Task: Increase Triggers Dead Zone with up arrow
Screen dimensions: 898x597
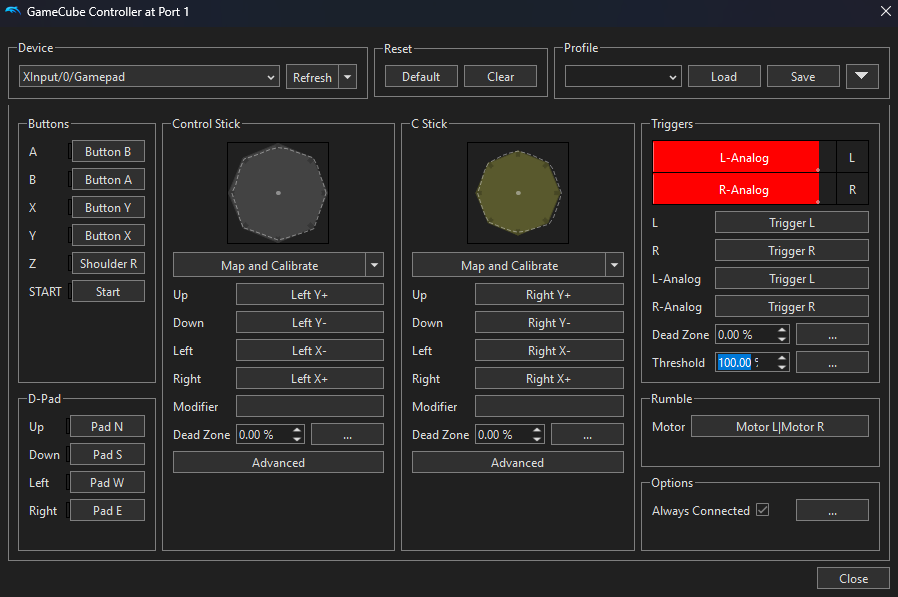Action: 782,330
